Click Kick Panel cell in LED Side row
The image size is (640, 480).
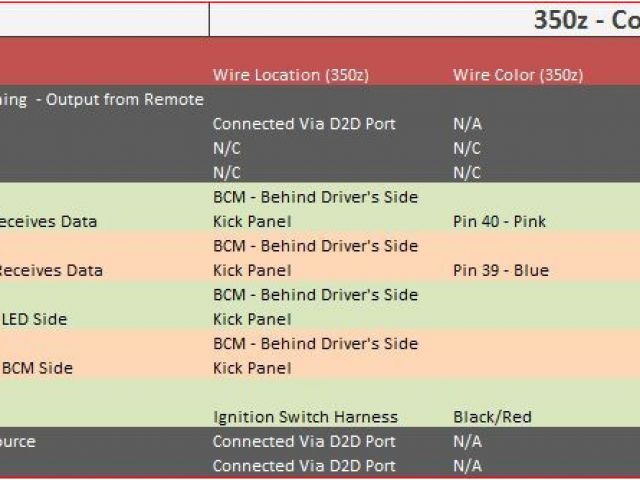click(x=252, y=319)
